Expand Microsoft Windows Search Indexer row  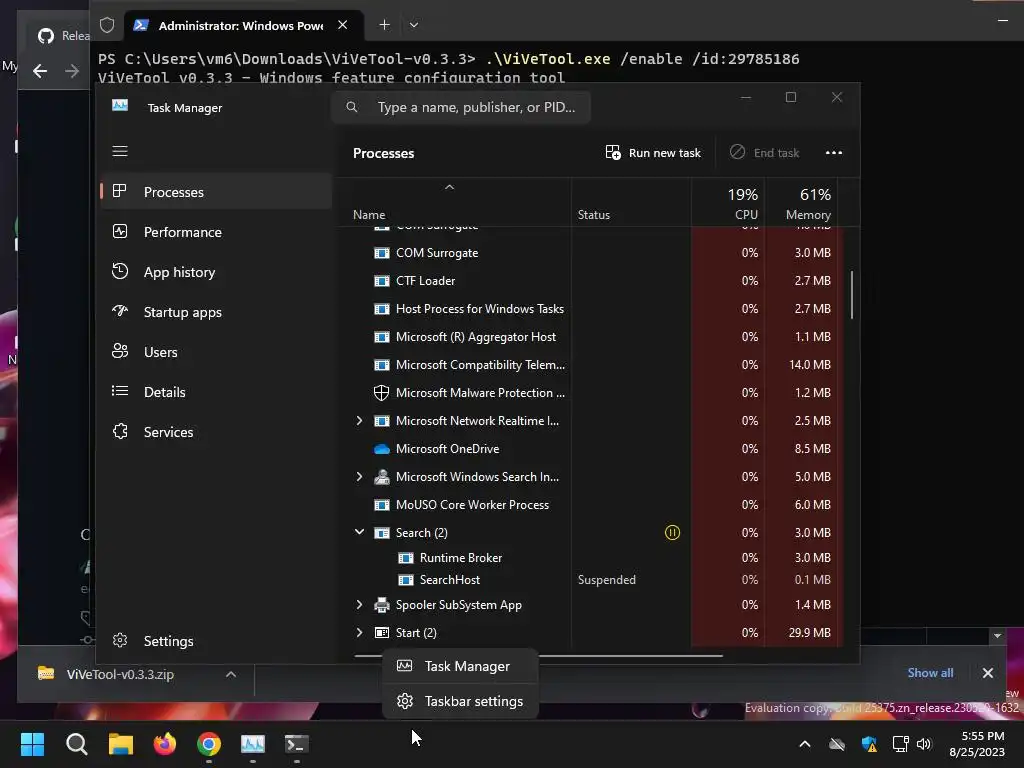point(359,477)
